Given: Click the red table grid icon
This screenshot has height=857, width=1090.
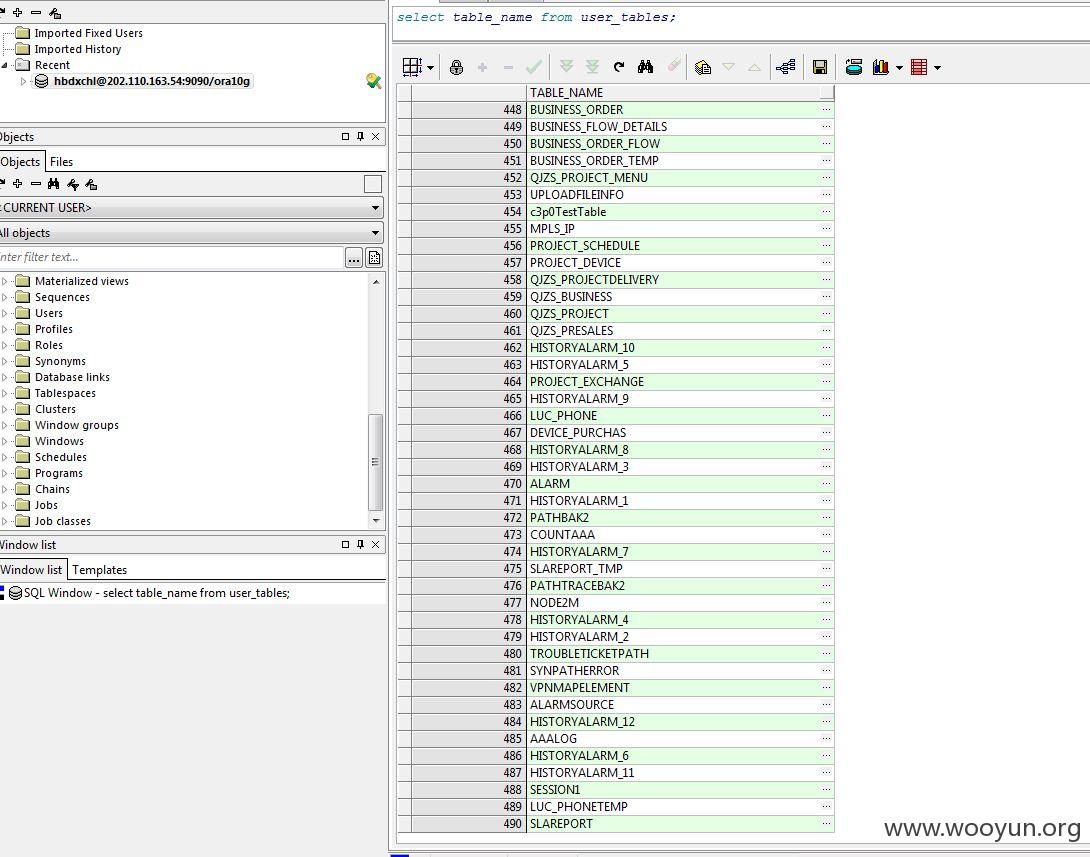Looking at the screenshot, I should [x=918, y=67].
